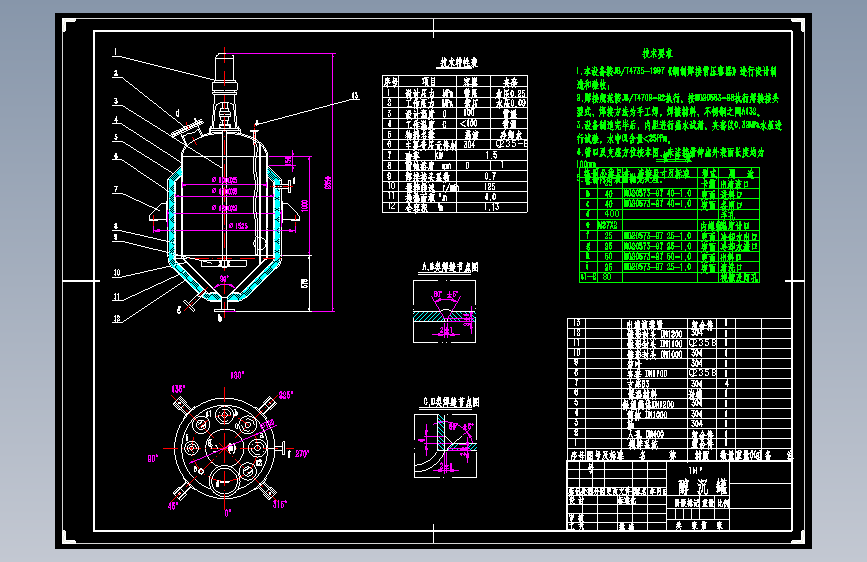Click callout number 13 beside the vessel
The width and height of the screenshot is (867, 562).
(355, 96)
